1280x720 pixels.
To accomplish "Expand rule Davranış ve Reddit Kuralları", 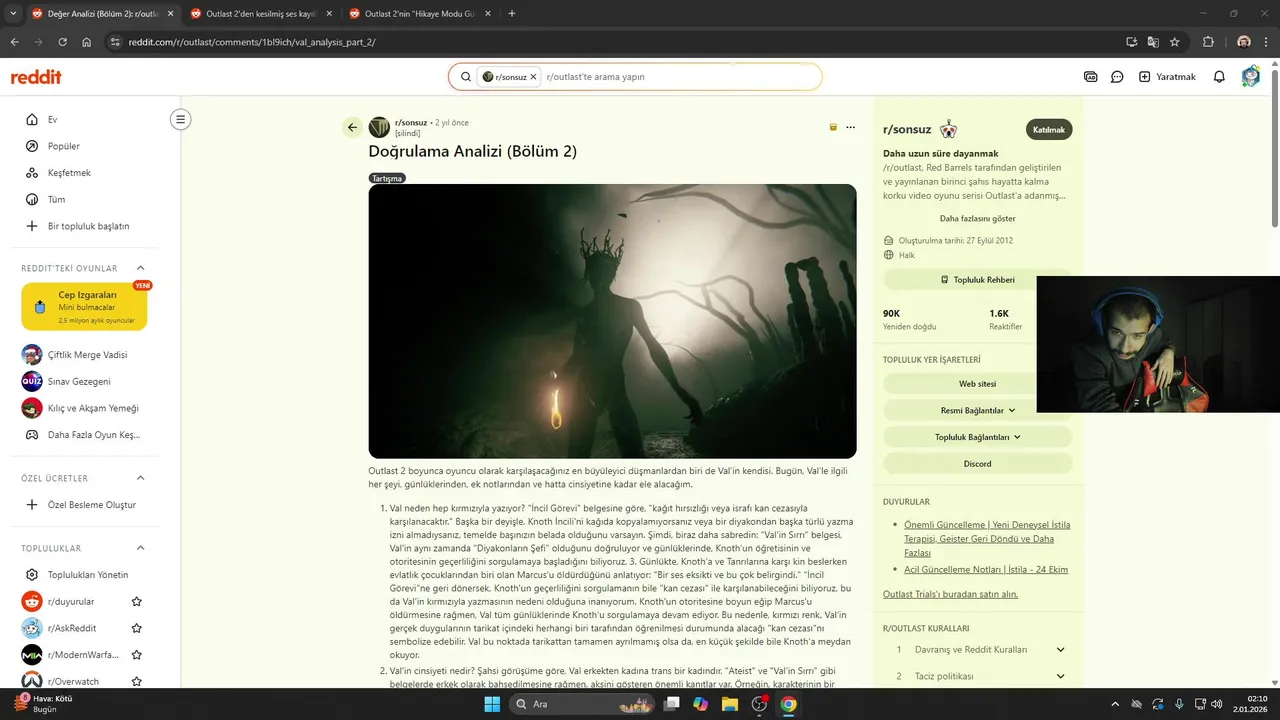I will (977, 649).
